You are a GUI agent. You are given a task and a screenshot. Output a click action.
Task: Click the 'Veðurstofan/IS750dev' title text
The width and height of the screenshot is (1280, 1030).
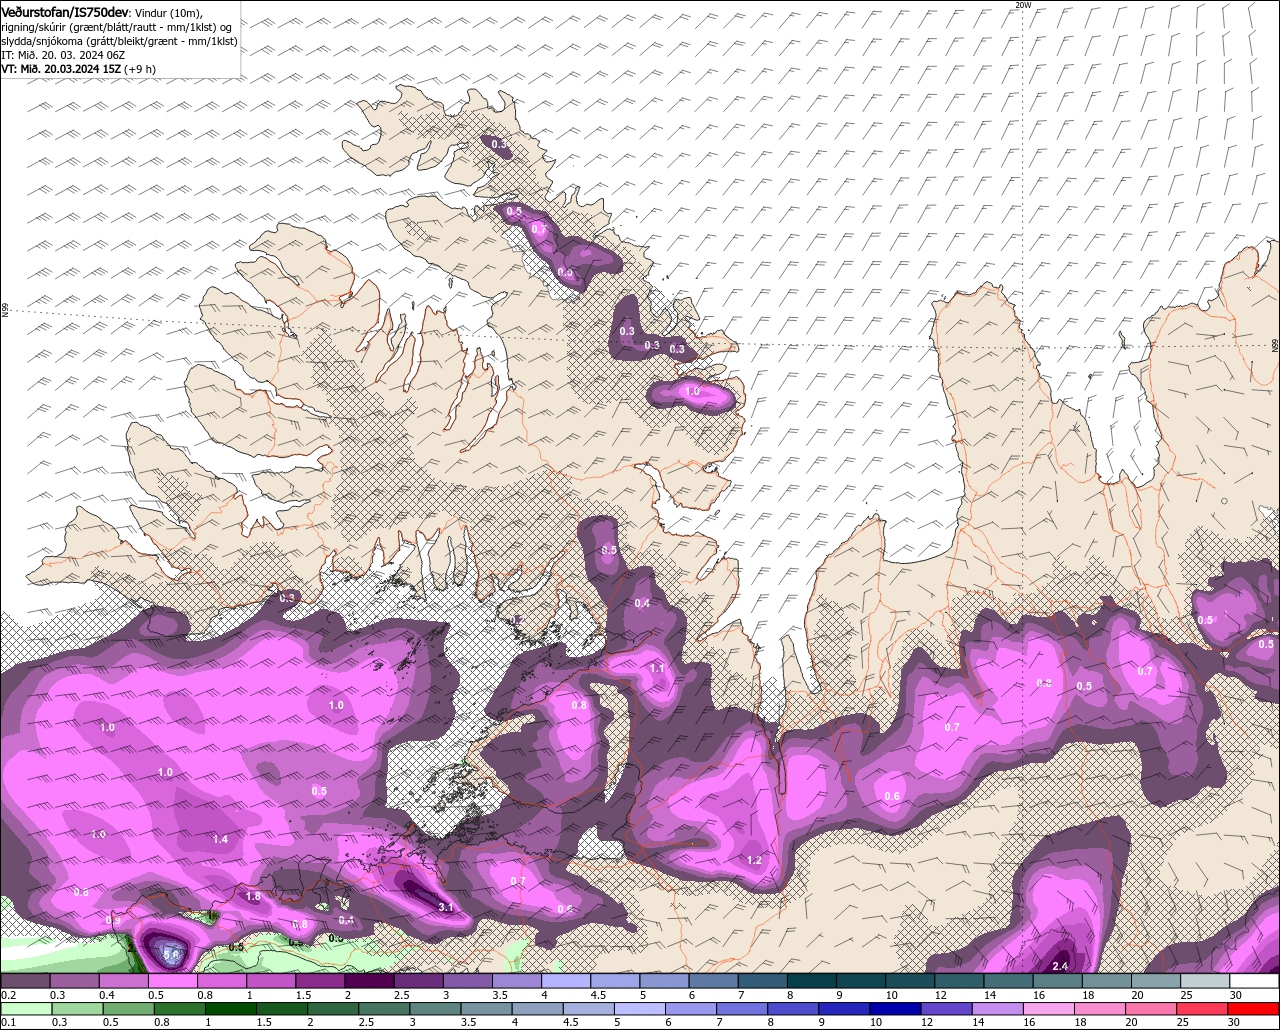coord(65,12)
